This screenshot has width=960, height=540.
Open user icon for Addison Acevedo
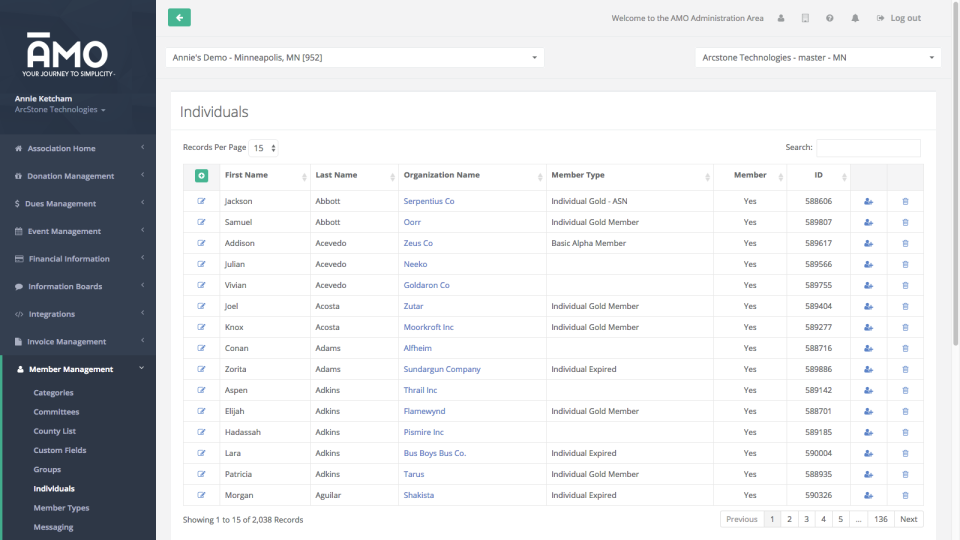[x=868, y=243]
